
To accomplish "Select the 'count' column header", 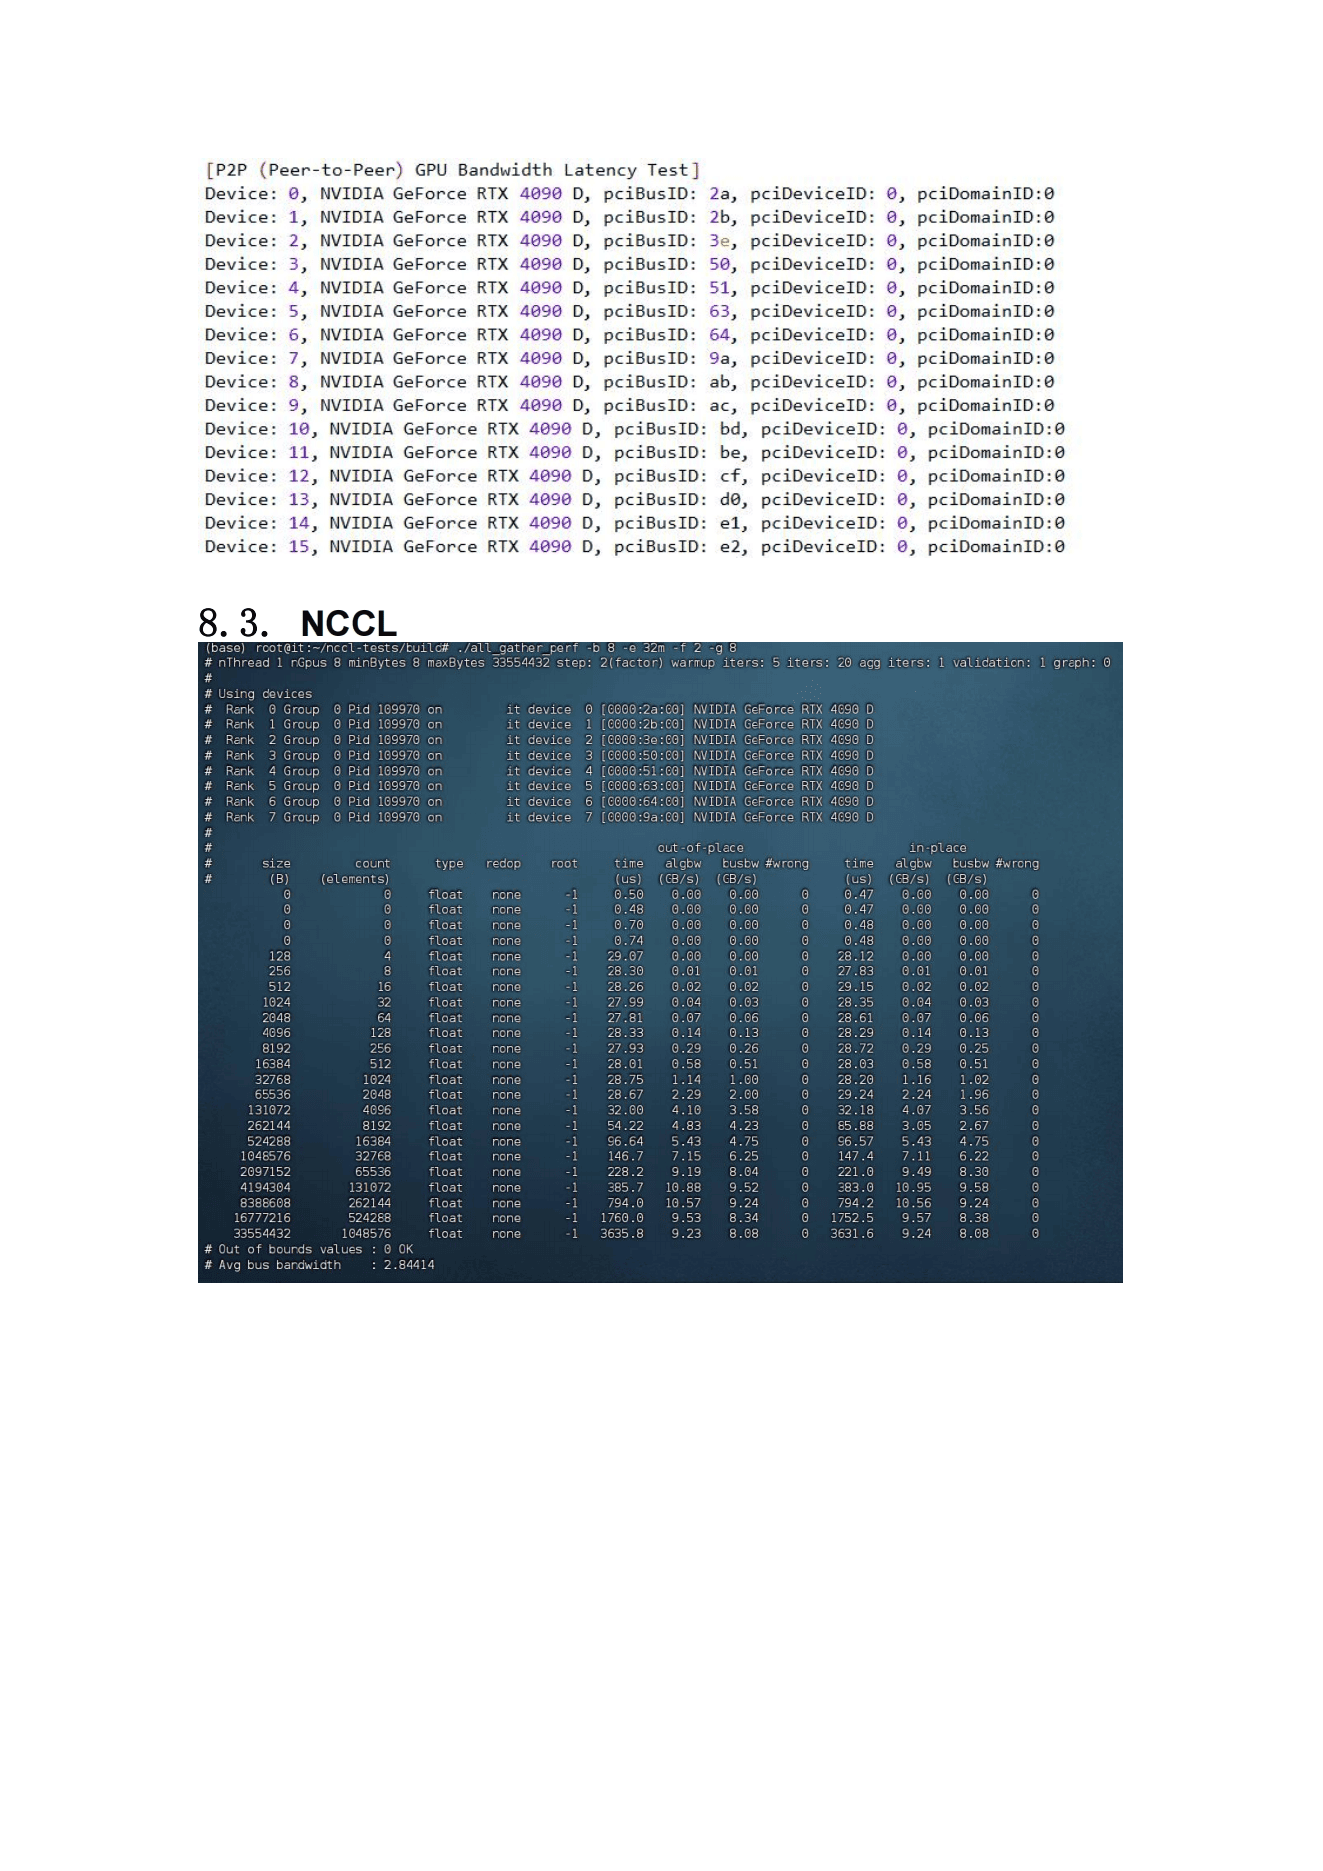I will [x=372, y=864].
